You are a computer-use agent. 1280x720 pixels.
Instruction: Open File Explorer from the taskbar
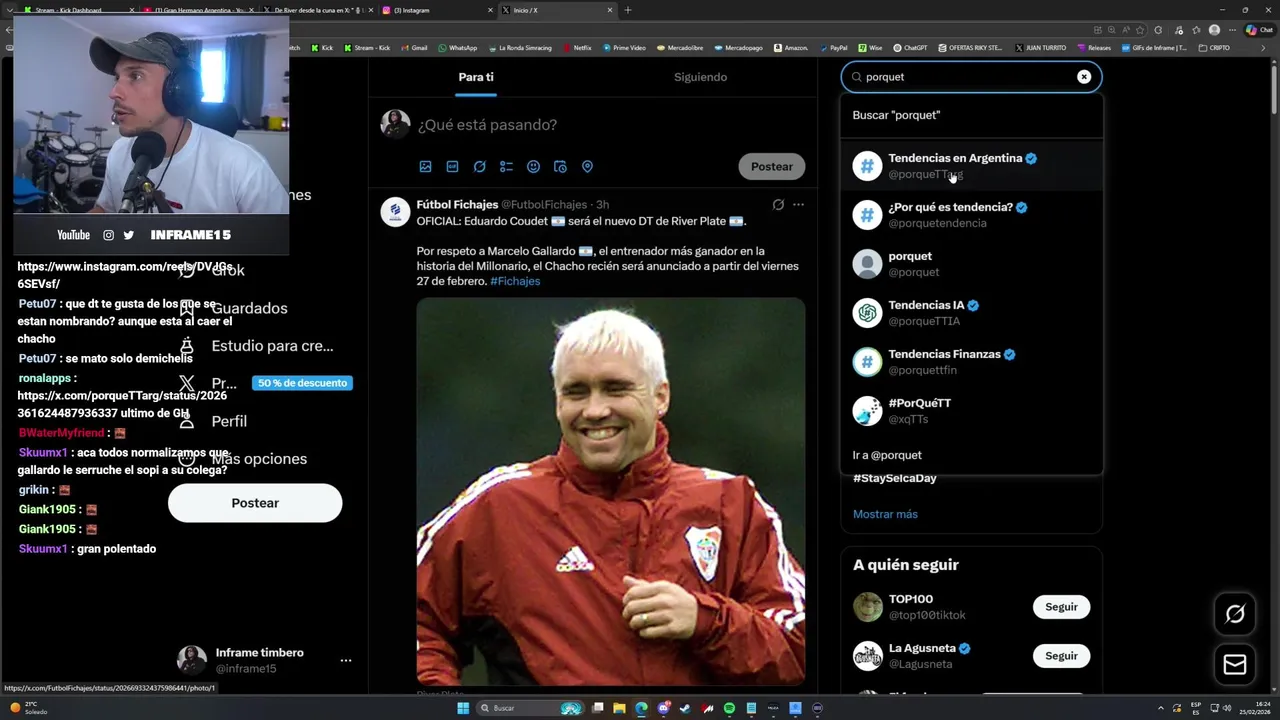pyautogui.click(x=619, y=708)
